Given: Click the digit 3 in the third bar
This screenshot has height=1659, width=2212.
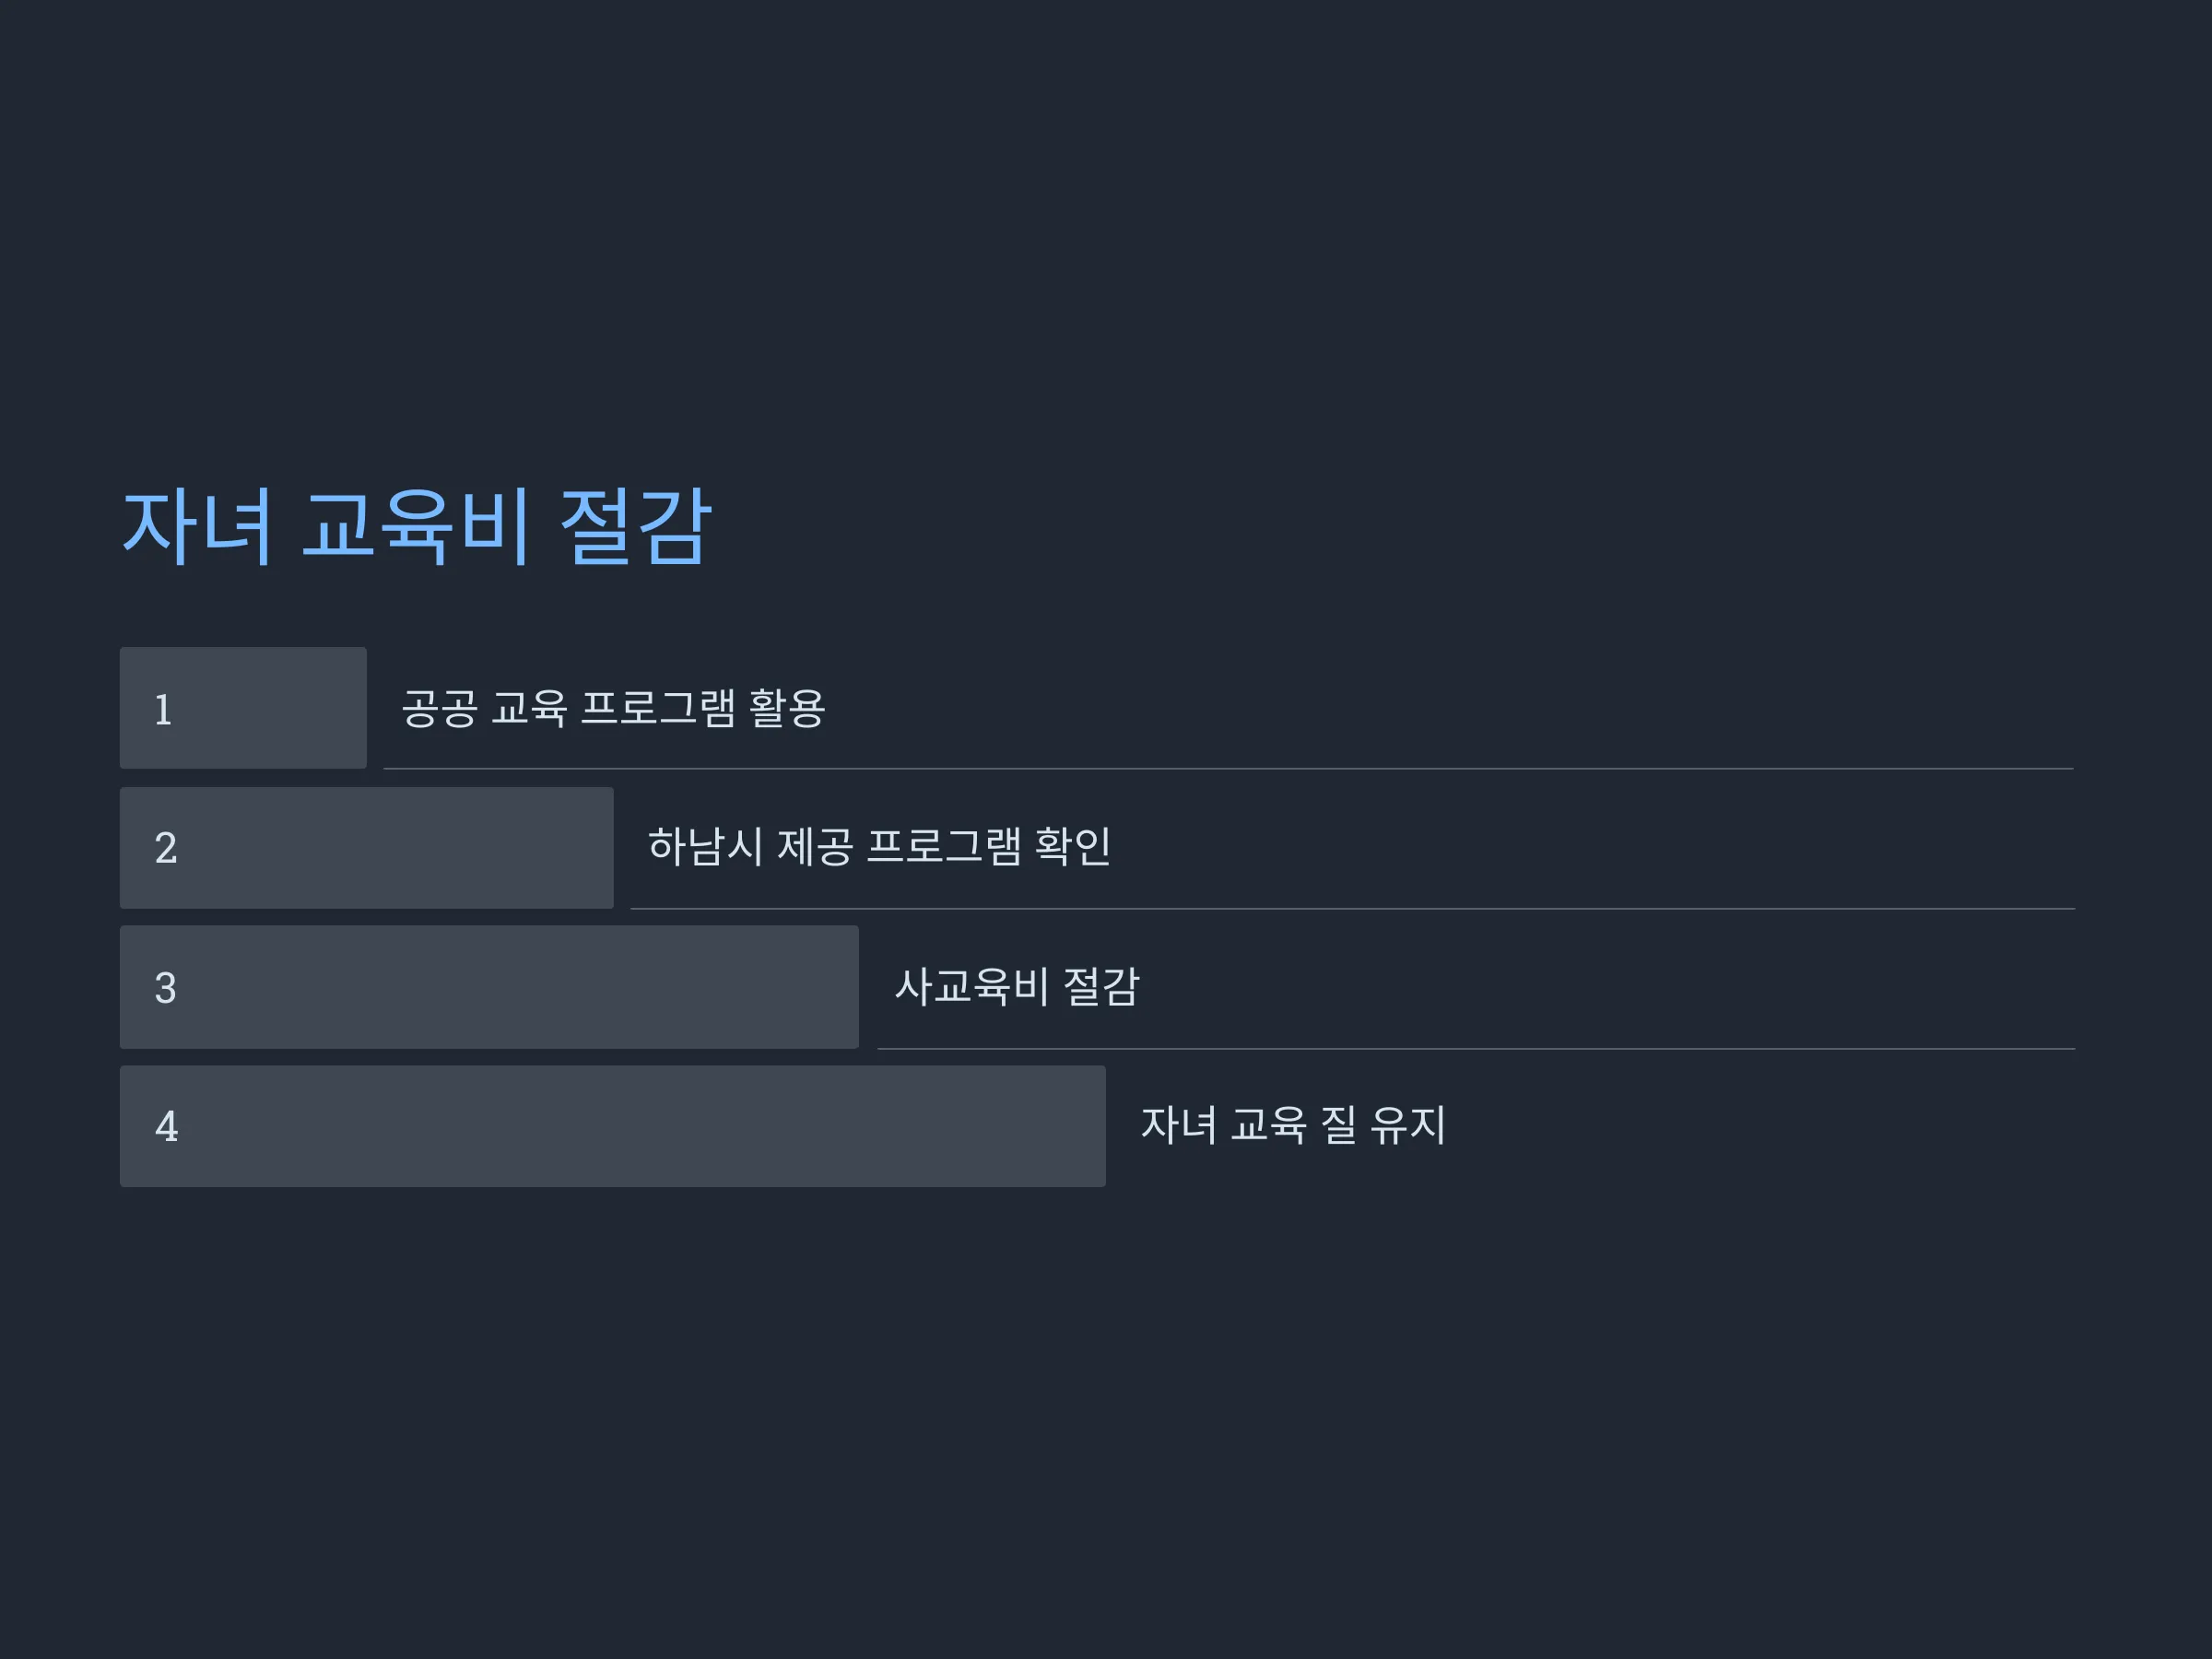Looking at the screenshot, I should coord(166,988).
